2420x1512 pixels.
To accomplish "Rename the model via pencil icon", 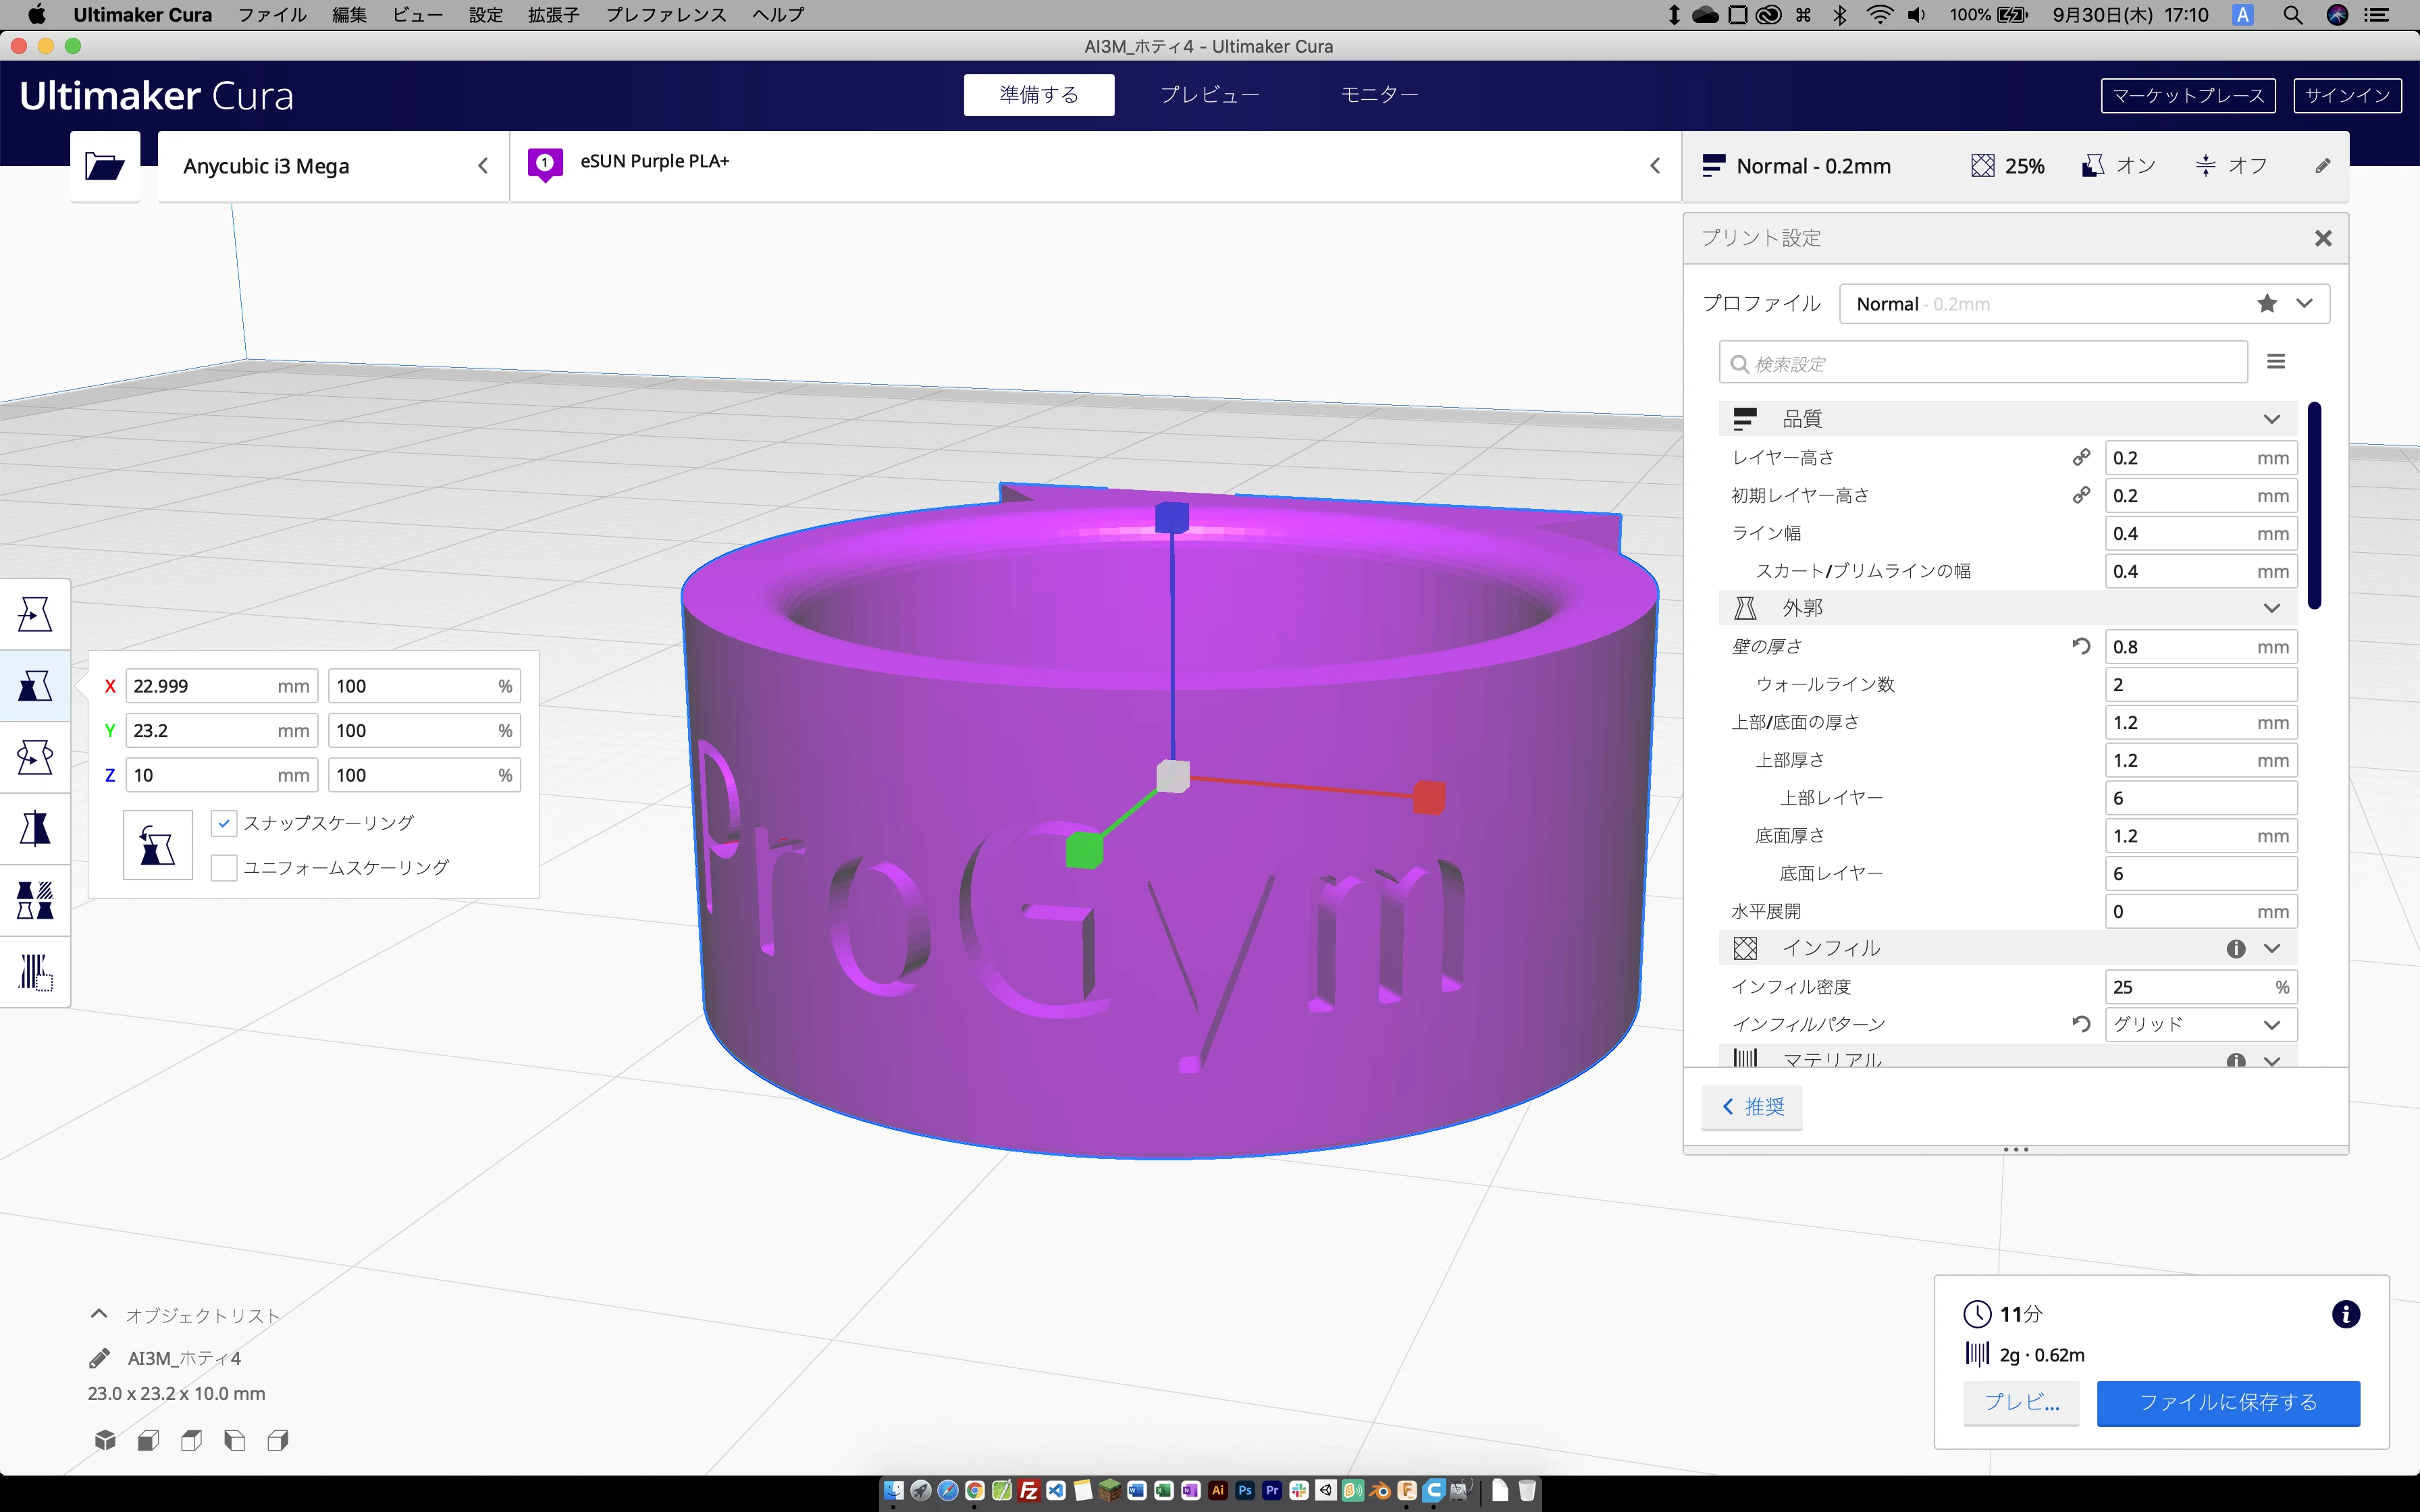I will (100, 1357).
